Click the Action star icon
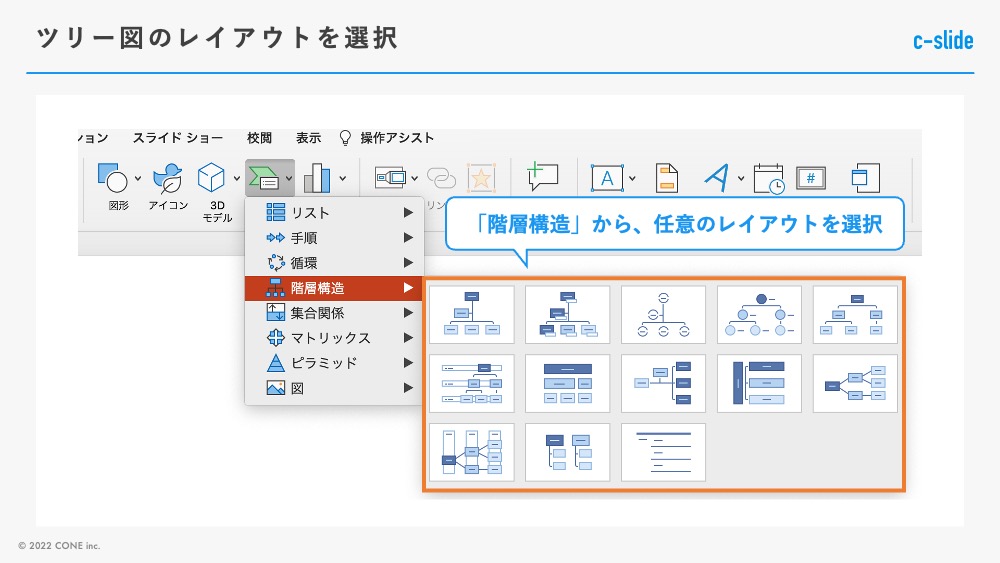The image size is (1000, 563). 482,178
